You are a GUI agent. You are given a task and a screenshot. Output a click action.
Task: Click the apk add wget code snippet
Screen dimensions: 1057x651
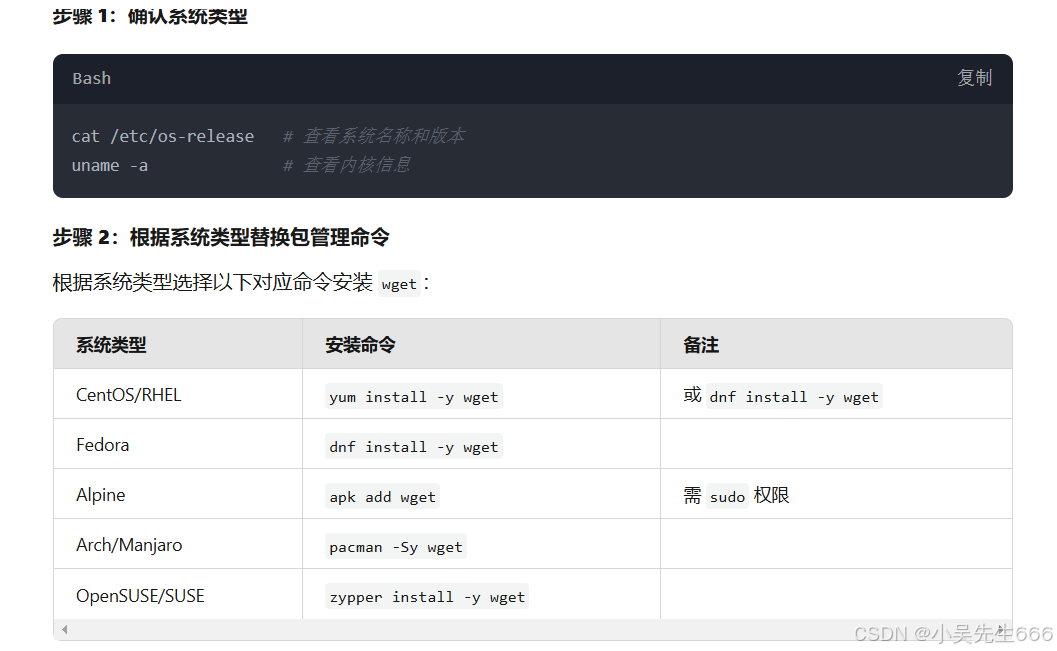[382, 496]
